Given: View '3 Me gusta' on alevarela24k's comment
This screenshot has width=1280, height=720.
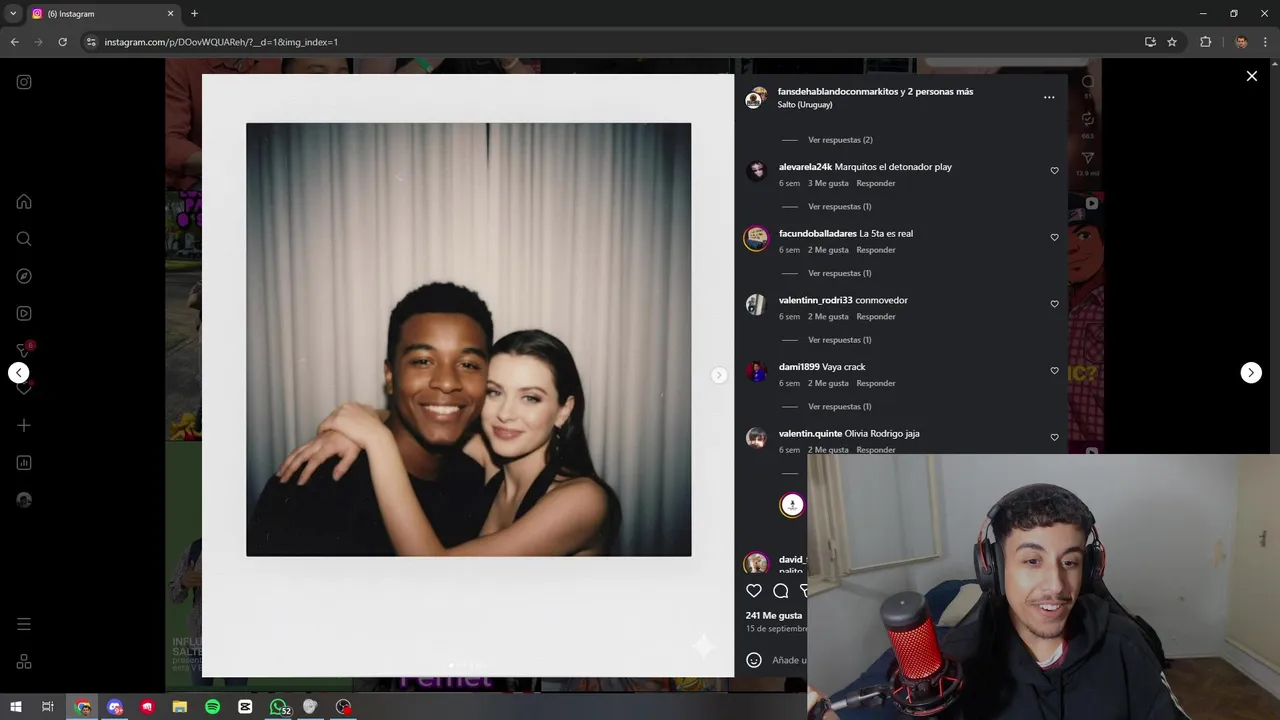Looking at the screenshot, I should pos(828,184).
